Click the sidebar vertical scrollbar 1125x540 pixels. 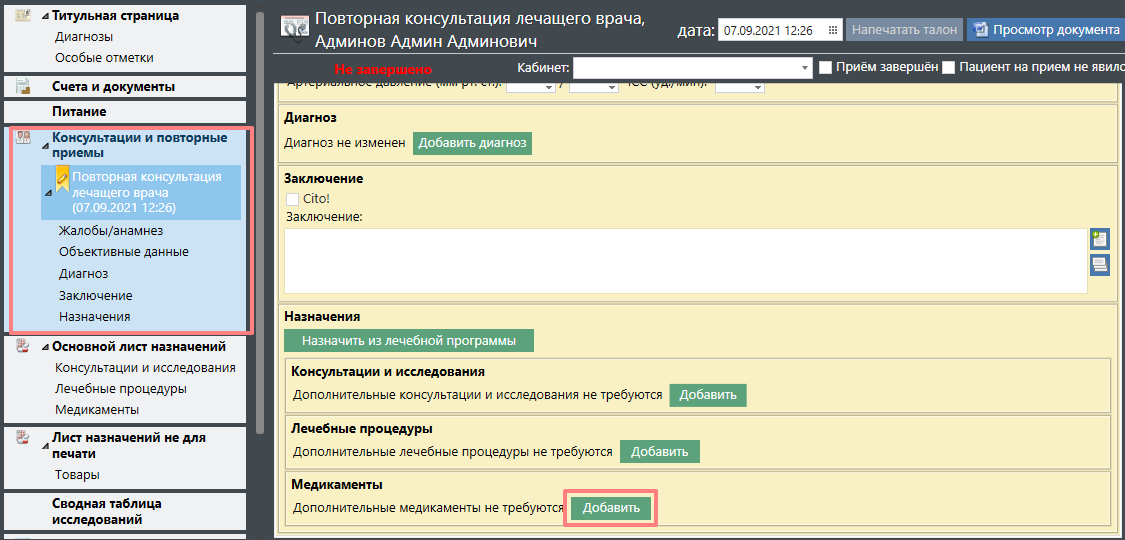tap(260, 200)
